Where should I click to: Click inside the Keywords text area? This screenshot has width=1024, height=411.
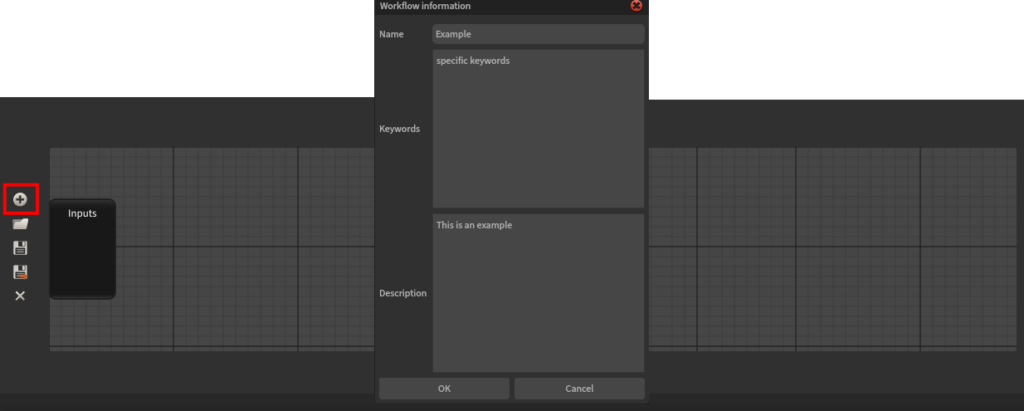pyautogui.click(x=538, y=129)
